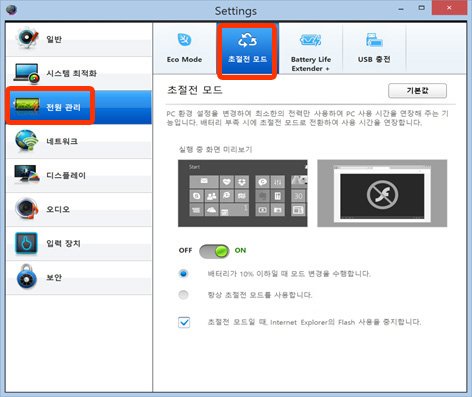472x397 pixels.
Task: Click the 입력 장치 touch icon
Action: pyautogui.click(x=26, y=243)
